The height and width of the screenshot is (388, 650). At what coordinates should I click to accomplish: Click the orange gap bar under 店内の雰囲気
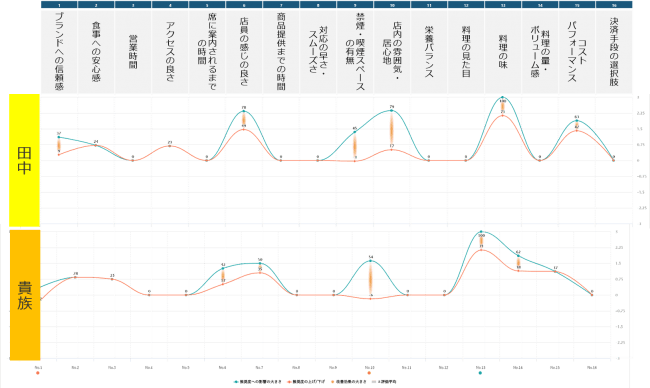(391, 129)
